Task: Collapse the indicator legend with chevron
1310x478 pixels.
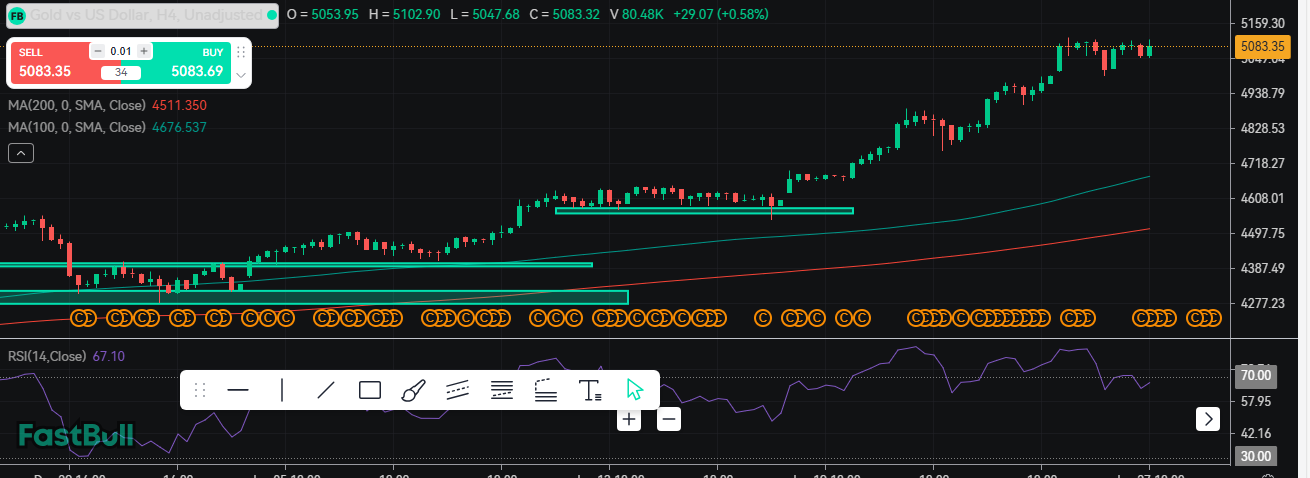Action: click(22, 153)
